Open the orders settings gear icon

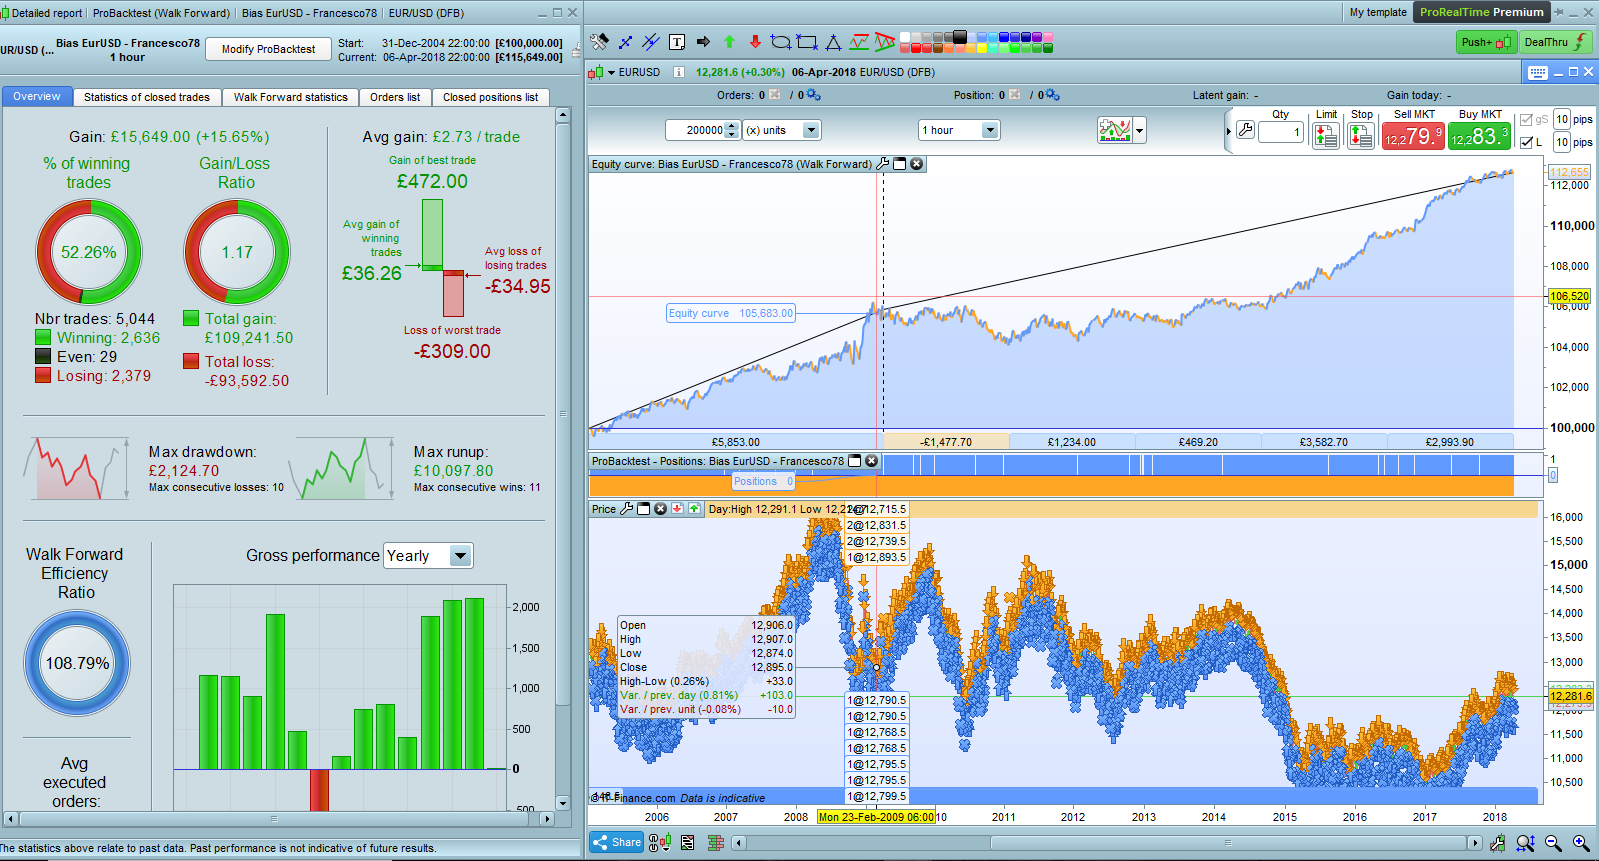814,95
